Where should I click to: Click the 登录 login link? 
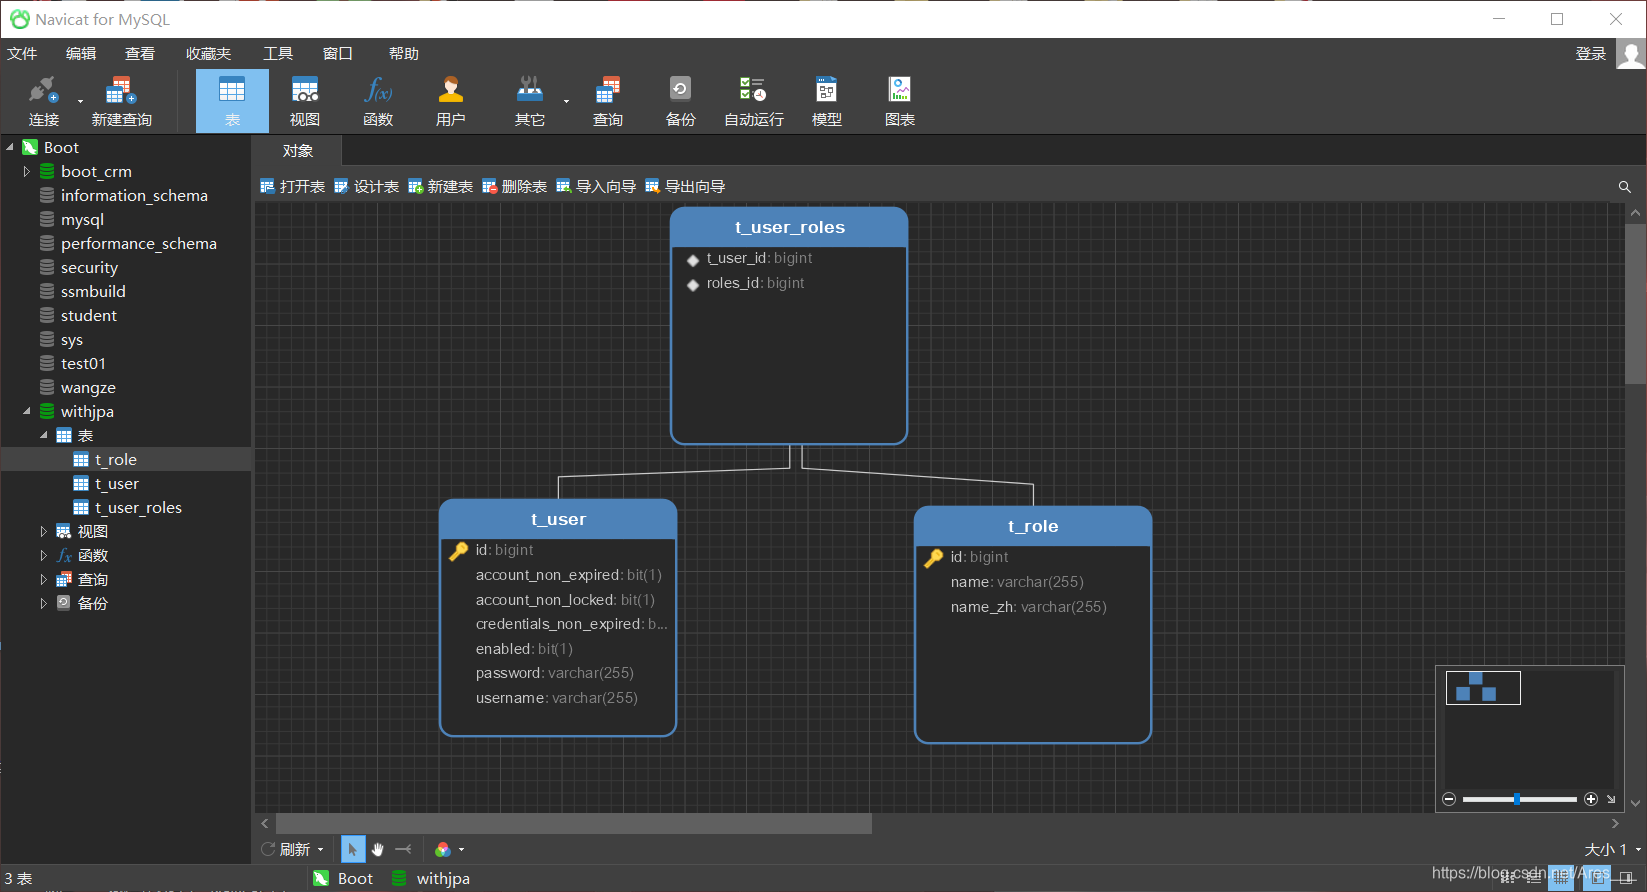1591,54
